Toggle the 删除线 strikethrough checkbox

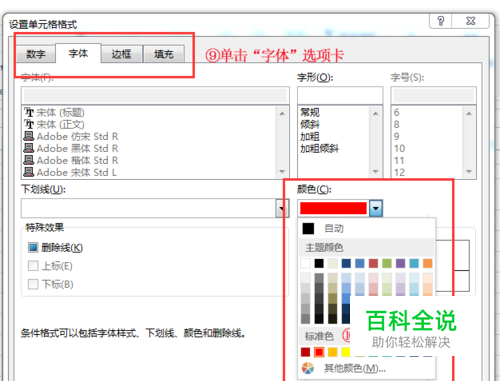[33, 248]
